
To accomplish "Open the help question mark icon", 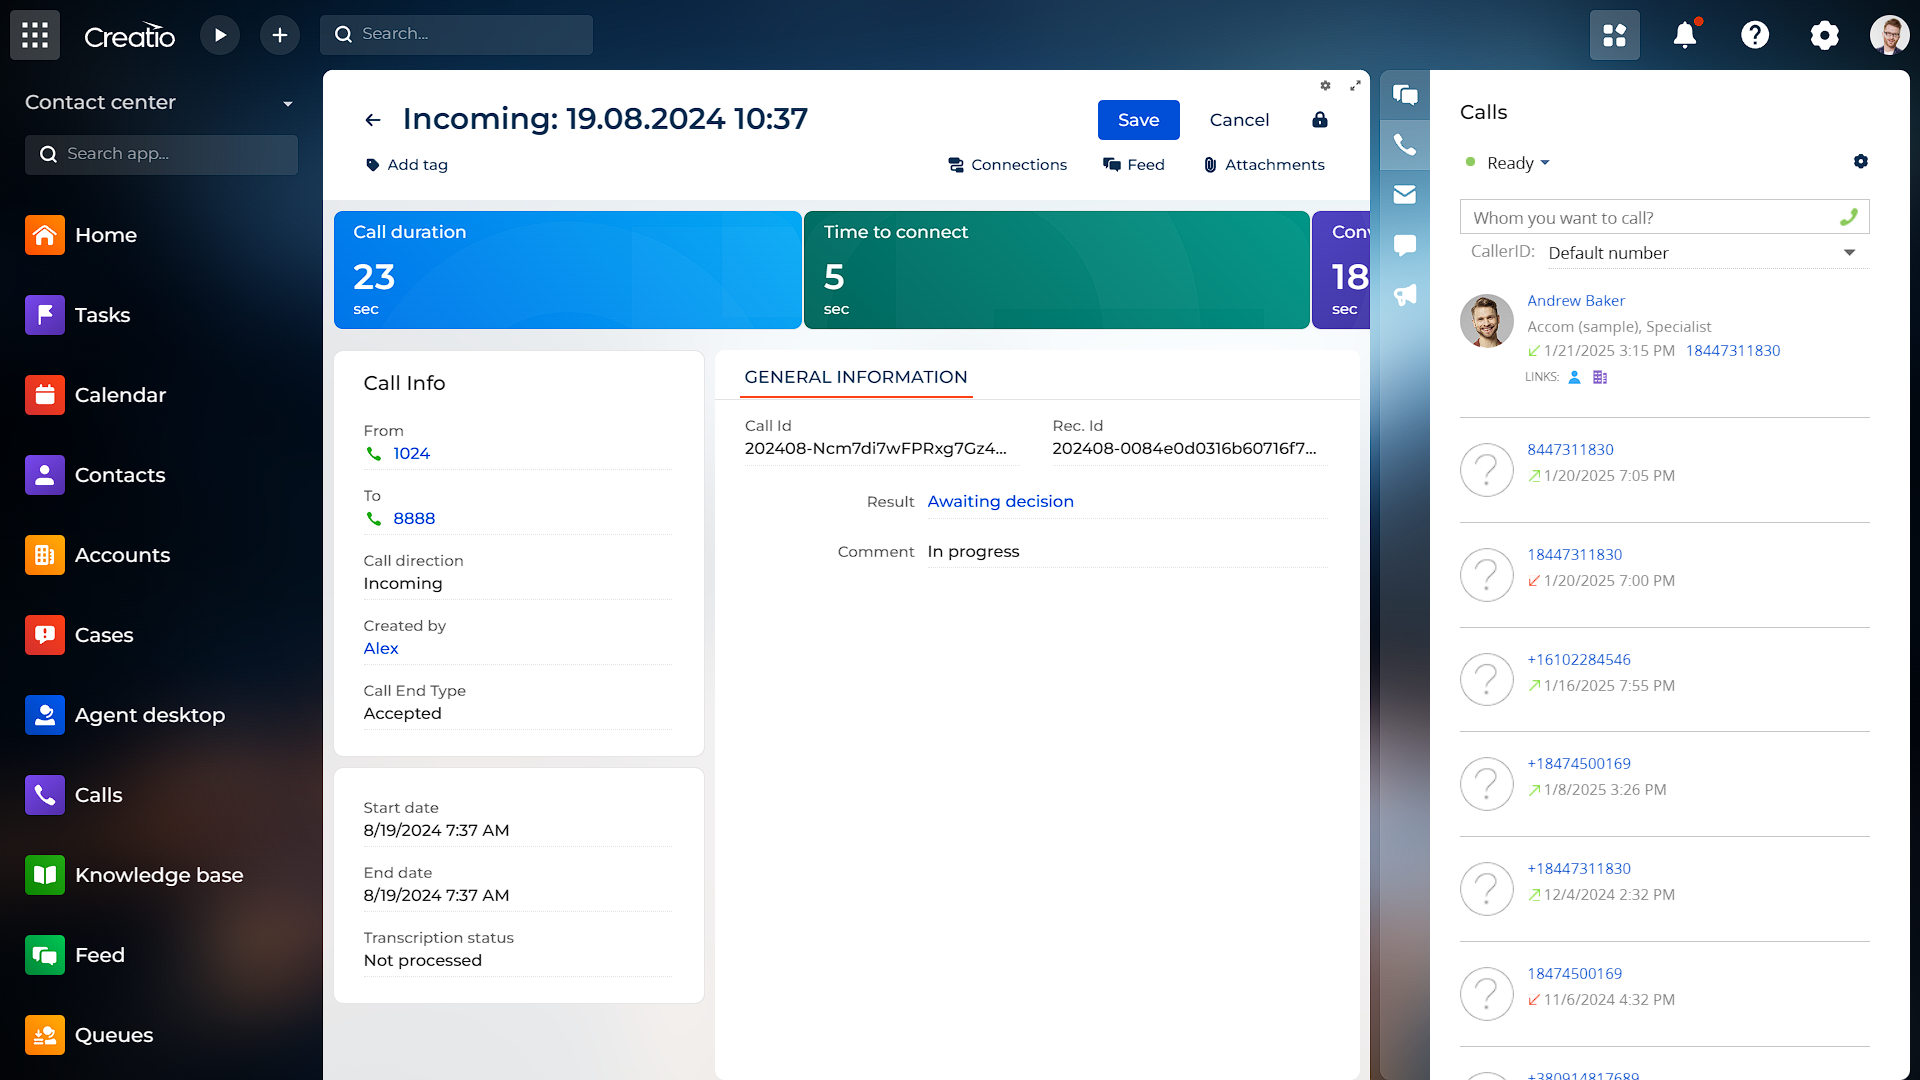I will pos(1755,35).
